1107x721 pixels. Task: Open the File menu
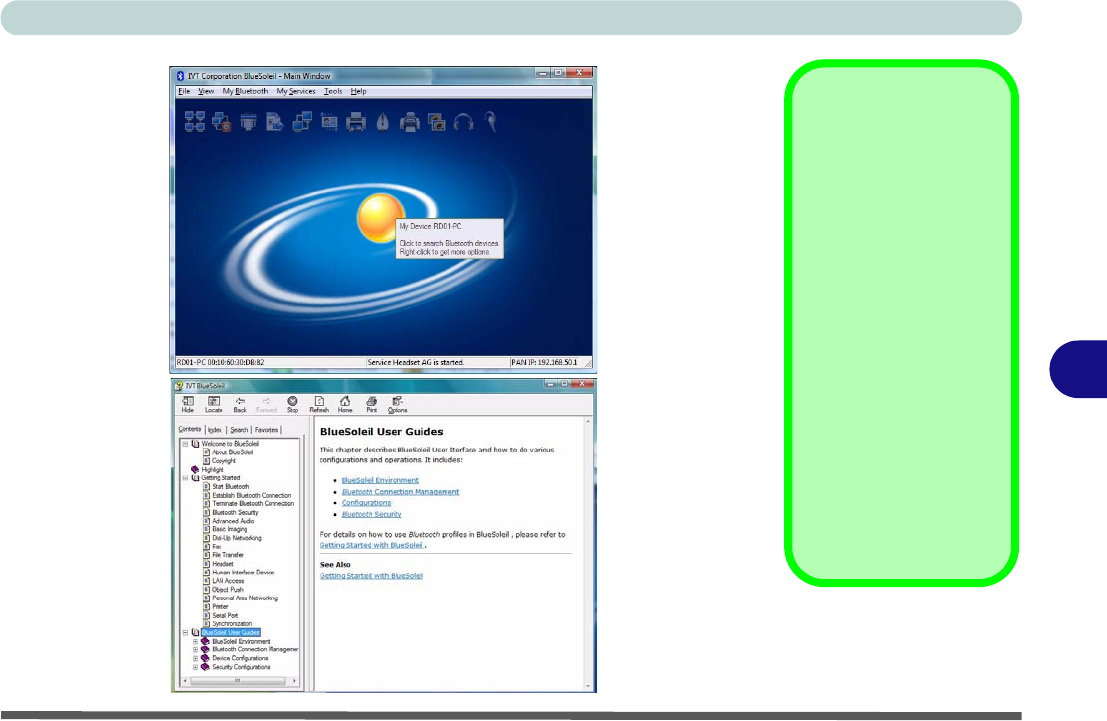pos(184,91)
